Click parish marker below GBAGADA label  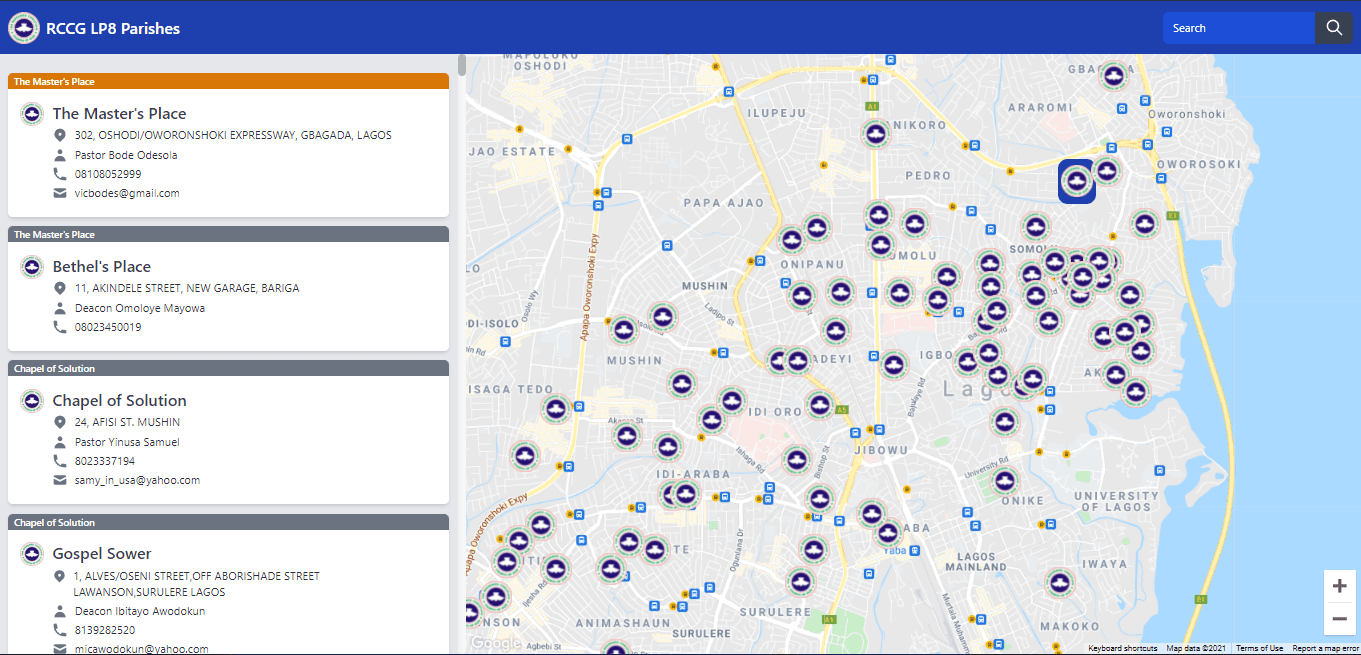click(x=1113, y=75)
